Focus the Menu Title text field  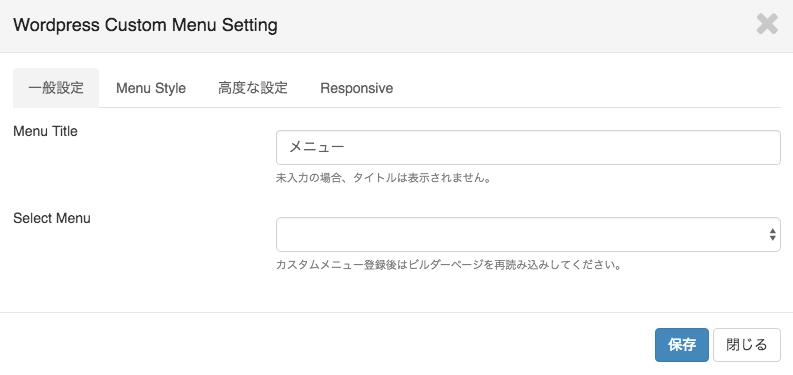coord(528,147)
